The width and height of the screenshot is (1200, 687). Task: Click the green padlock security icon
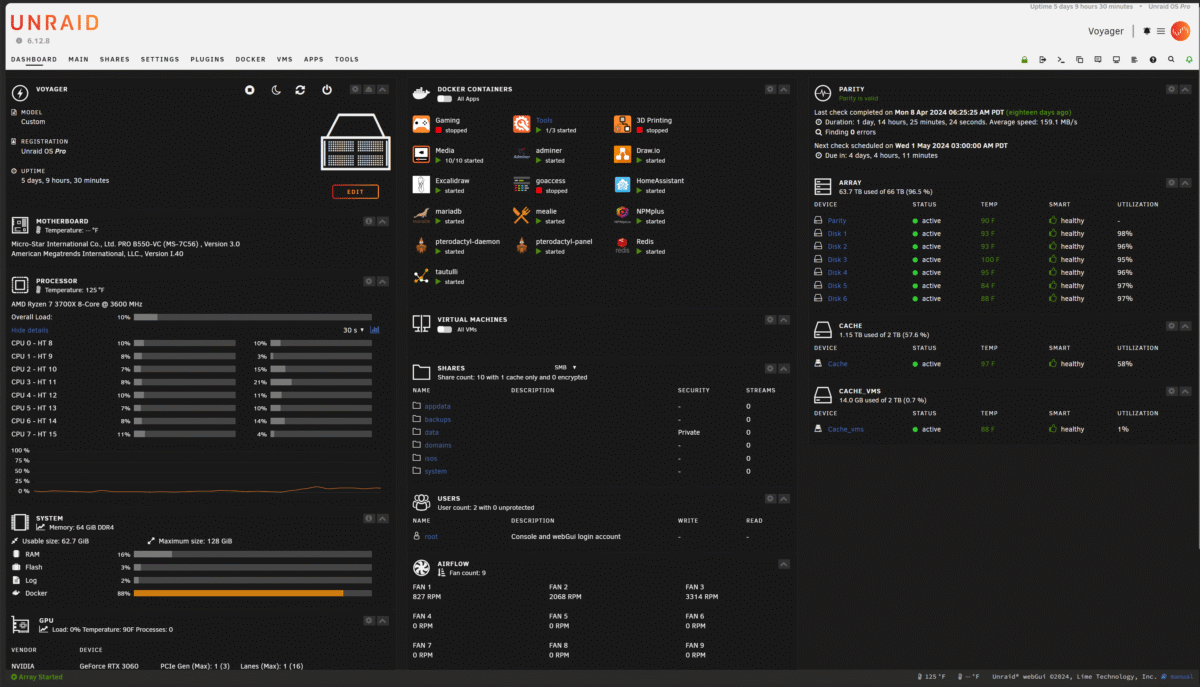coord(1024,60)
